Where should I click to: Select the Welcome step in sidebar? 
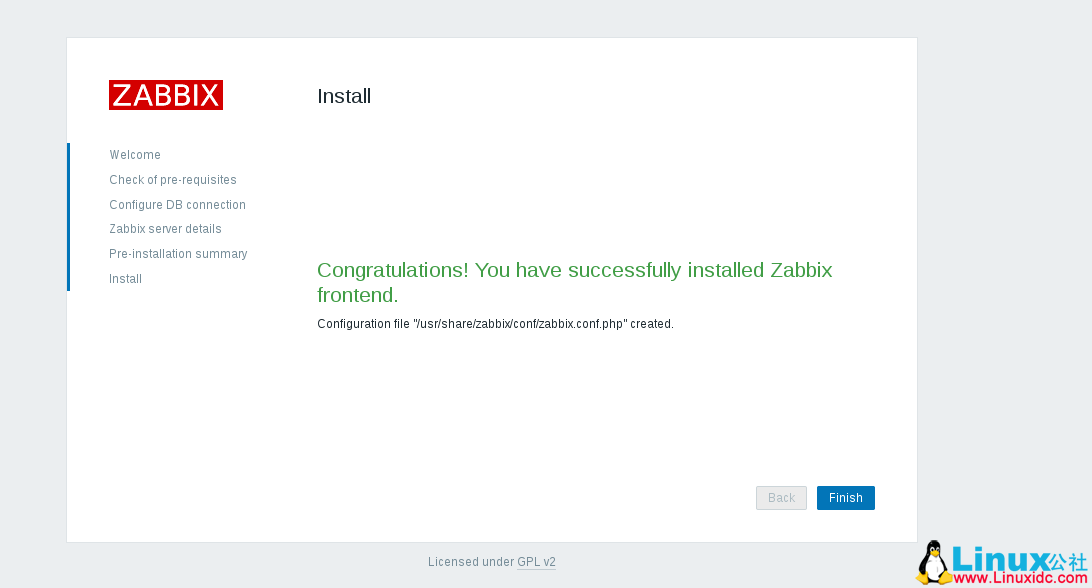click(x=135, y=155)
